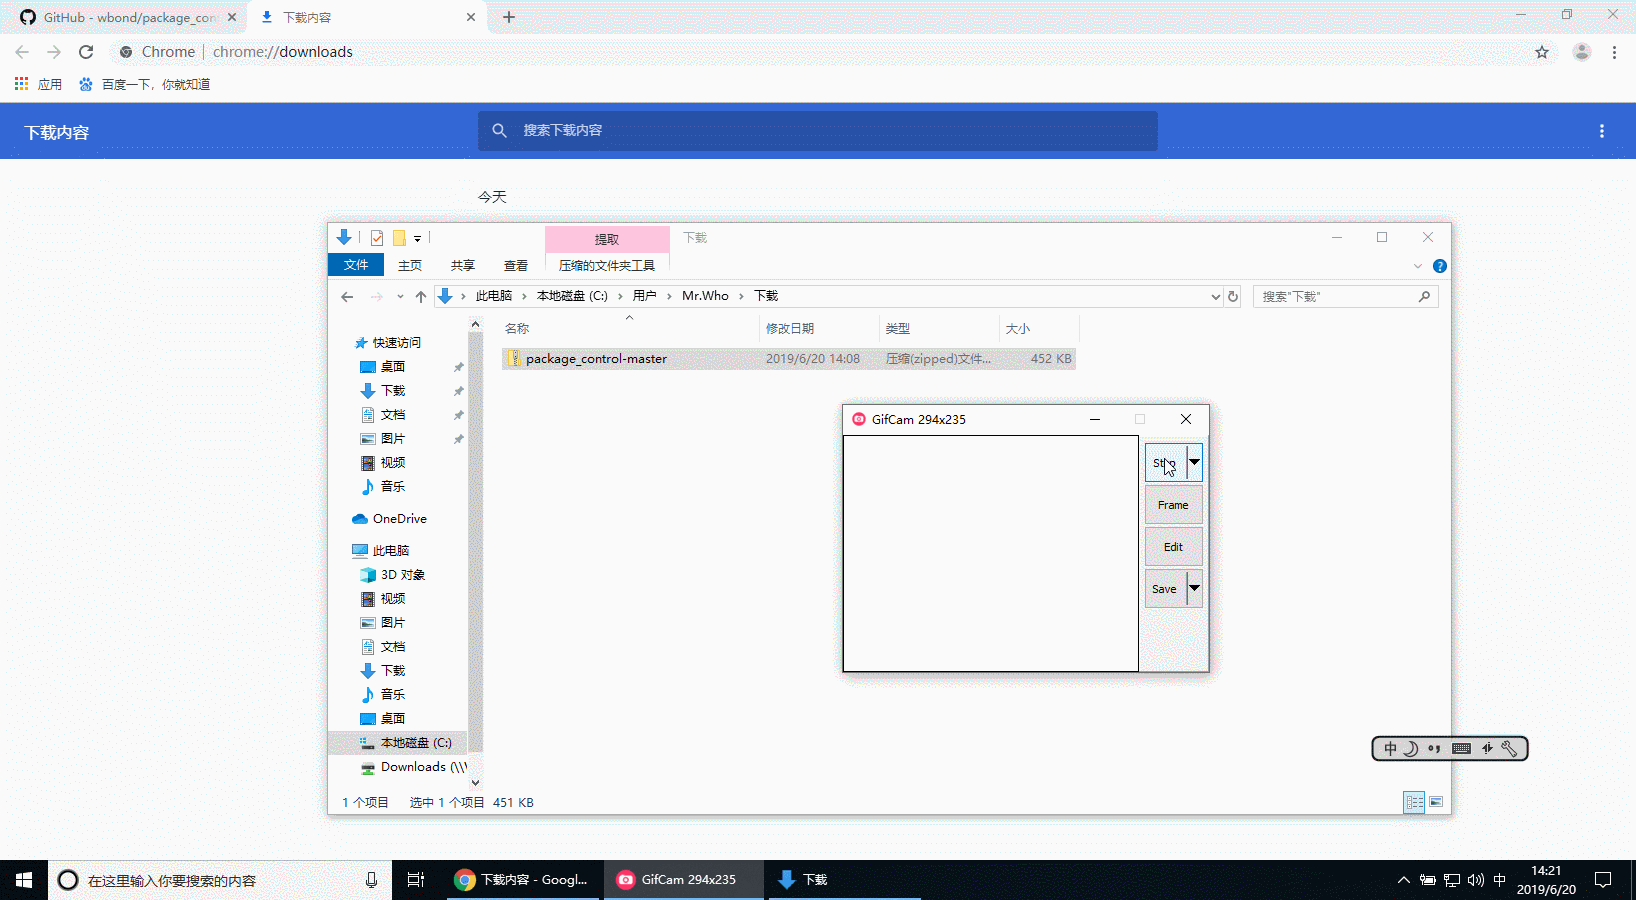Click the blue Help icon in Explorer
Image resolution: width=1636 pixels, height=900 pixels.
(1440, 266)
